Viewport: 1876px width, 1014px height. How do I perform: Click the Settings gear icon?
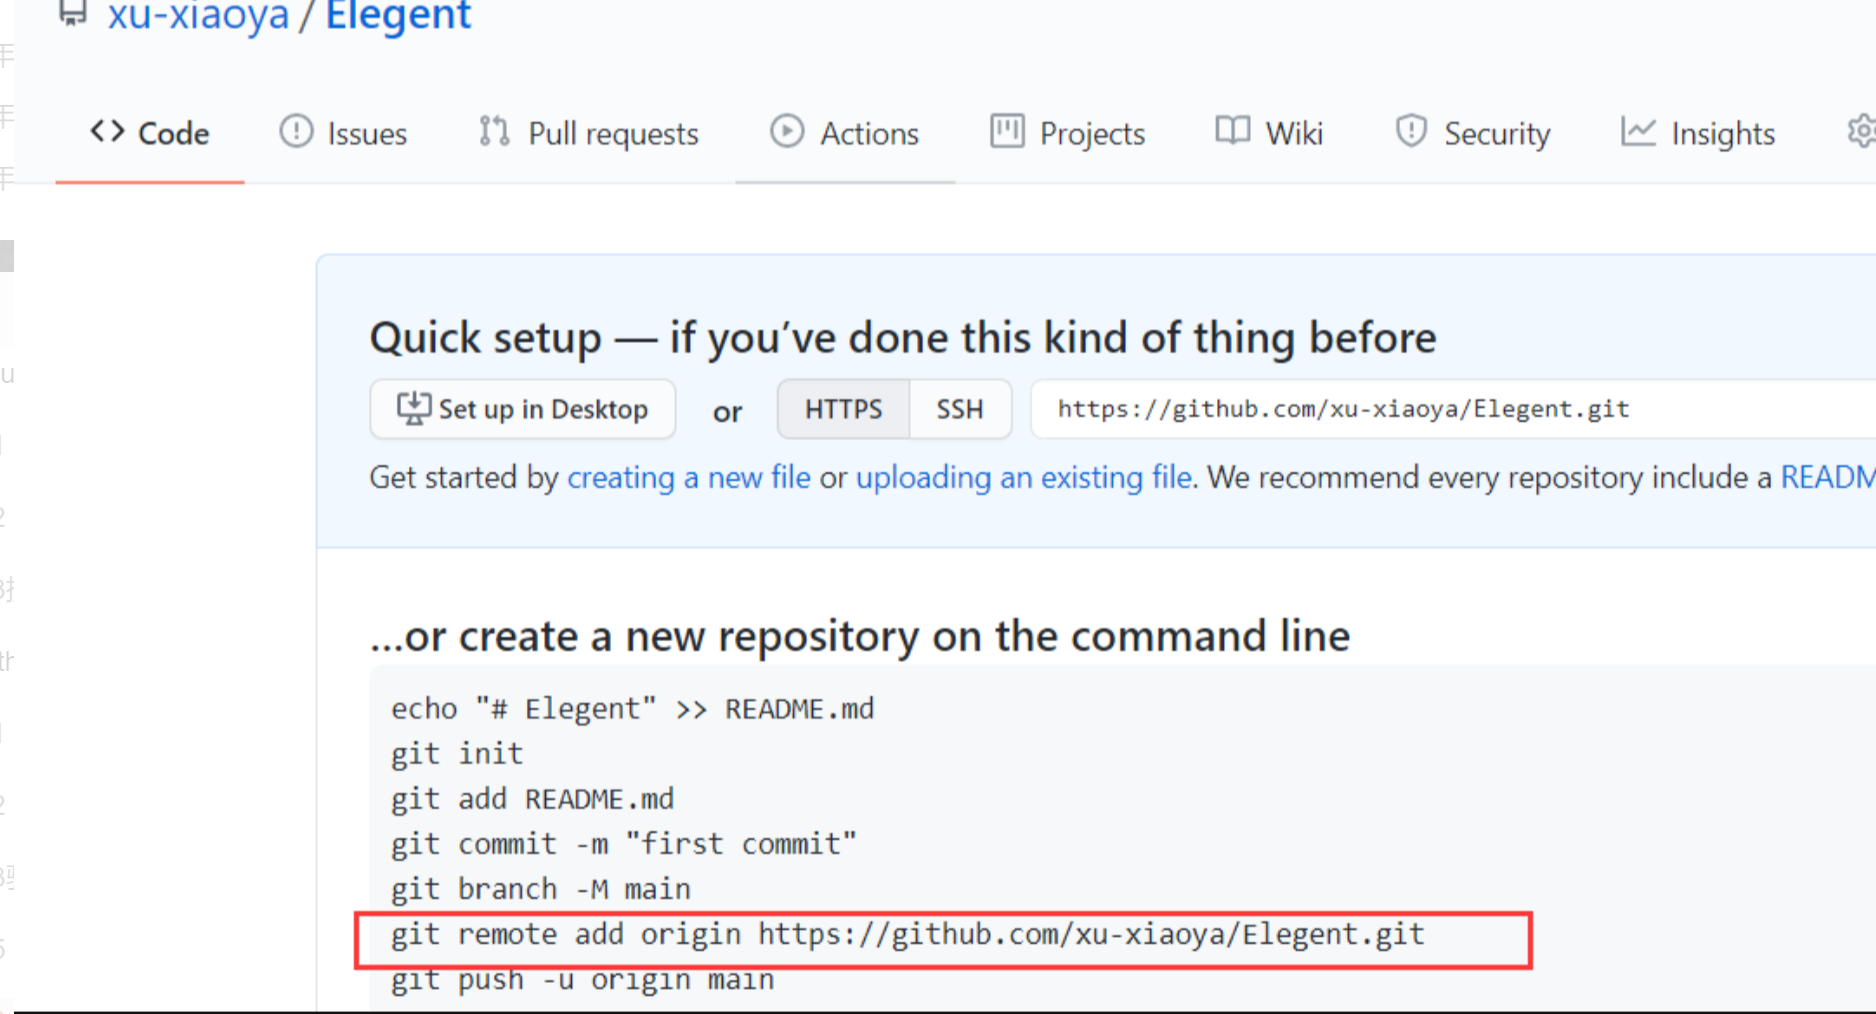(1861, 131)
